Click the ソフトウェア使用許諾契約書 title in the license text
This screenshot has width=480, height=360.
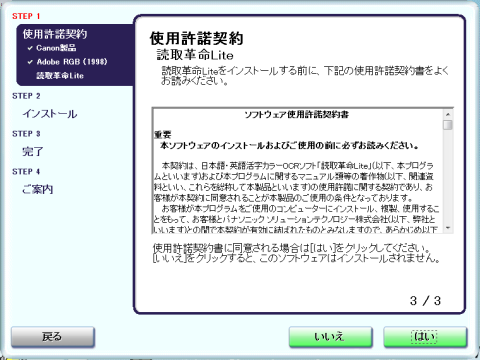click(296, 115)
